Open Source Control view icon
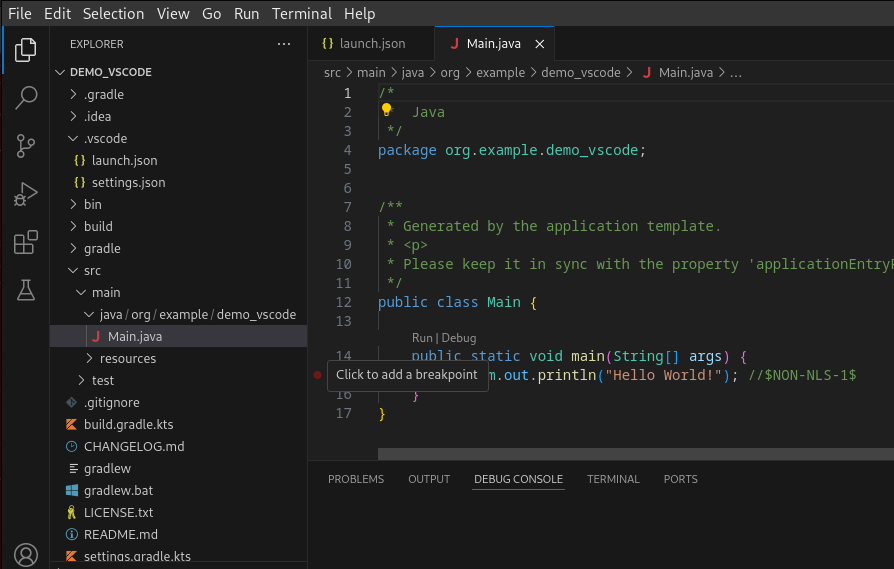The image size is (894, 569). pyautogui.click(x=26, y=145)
